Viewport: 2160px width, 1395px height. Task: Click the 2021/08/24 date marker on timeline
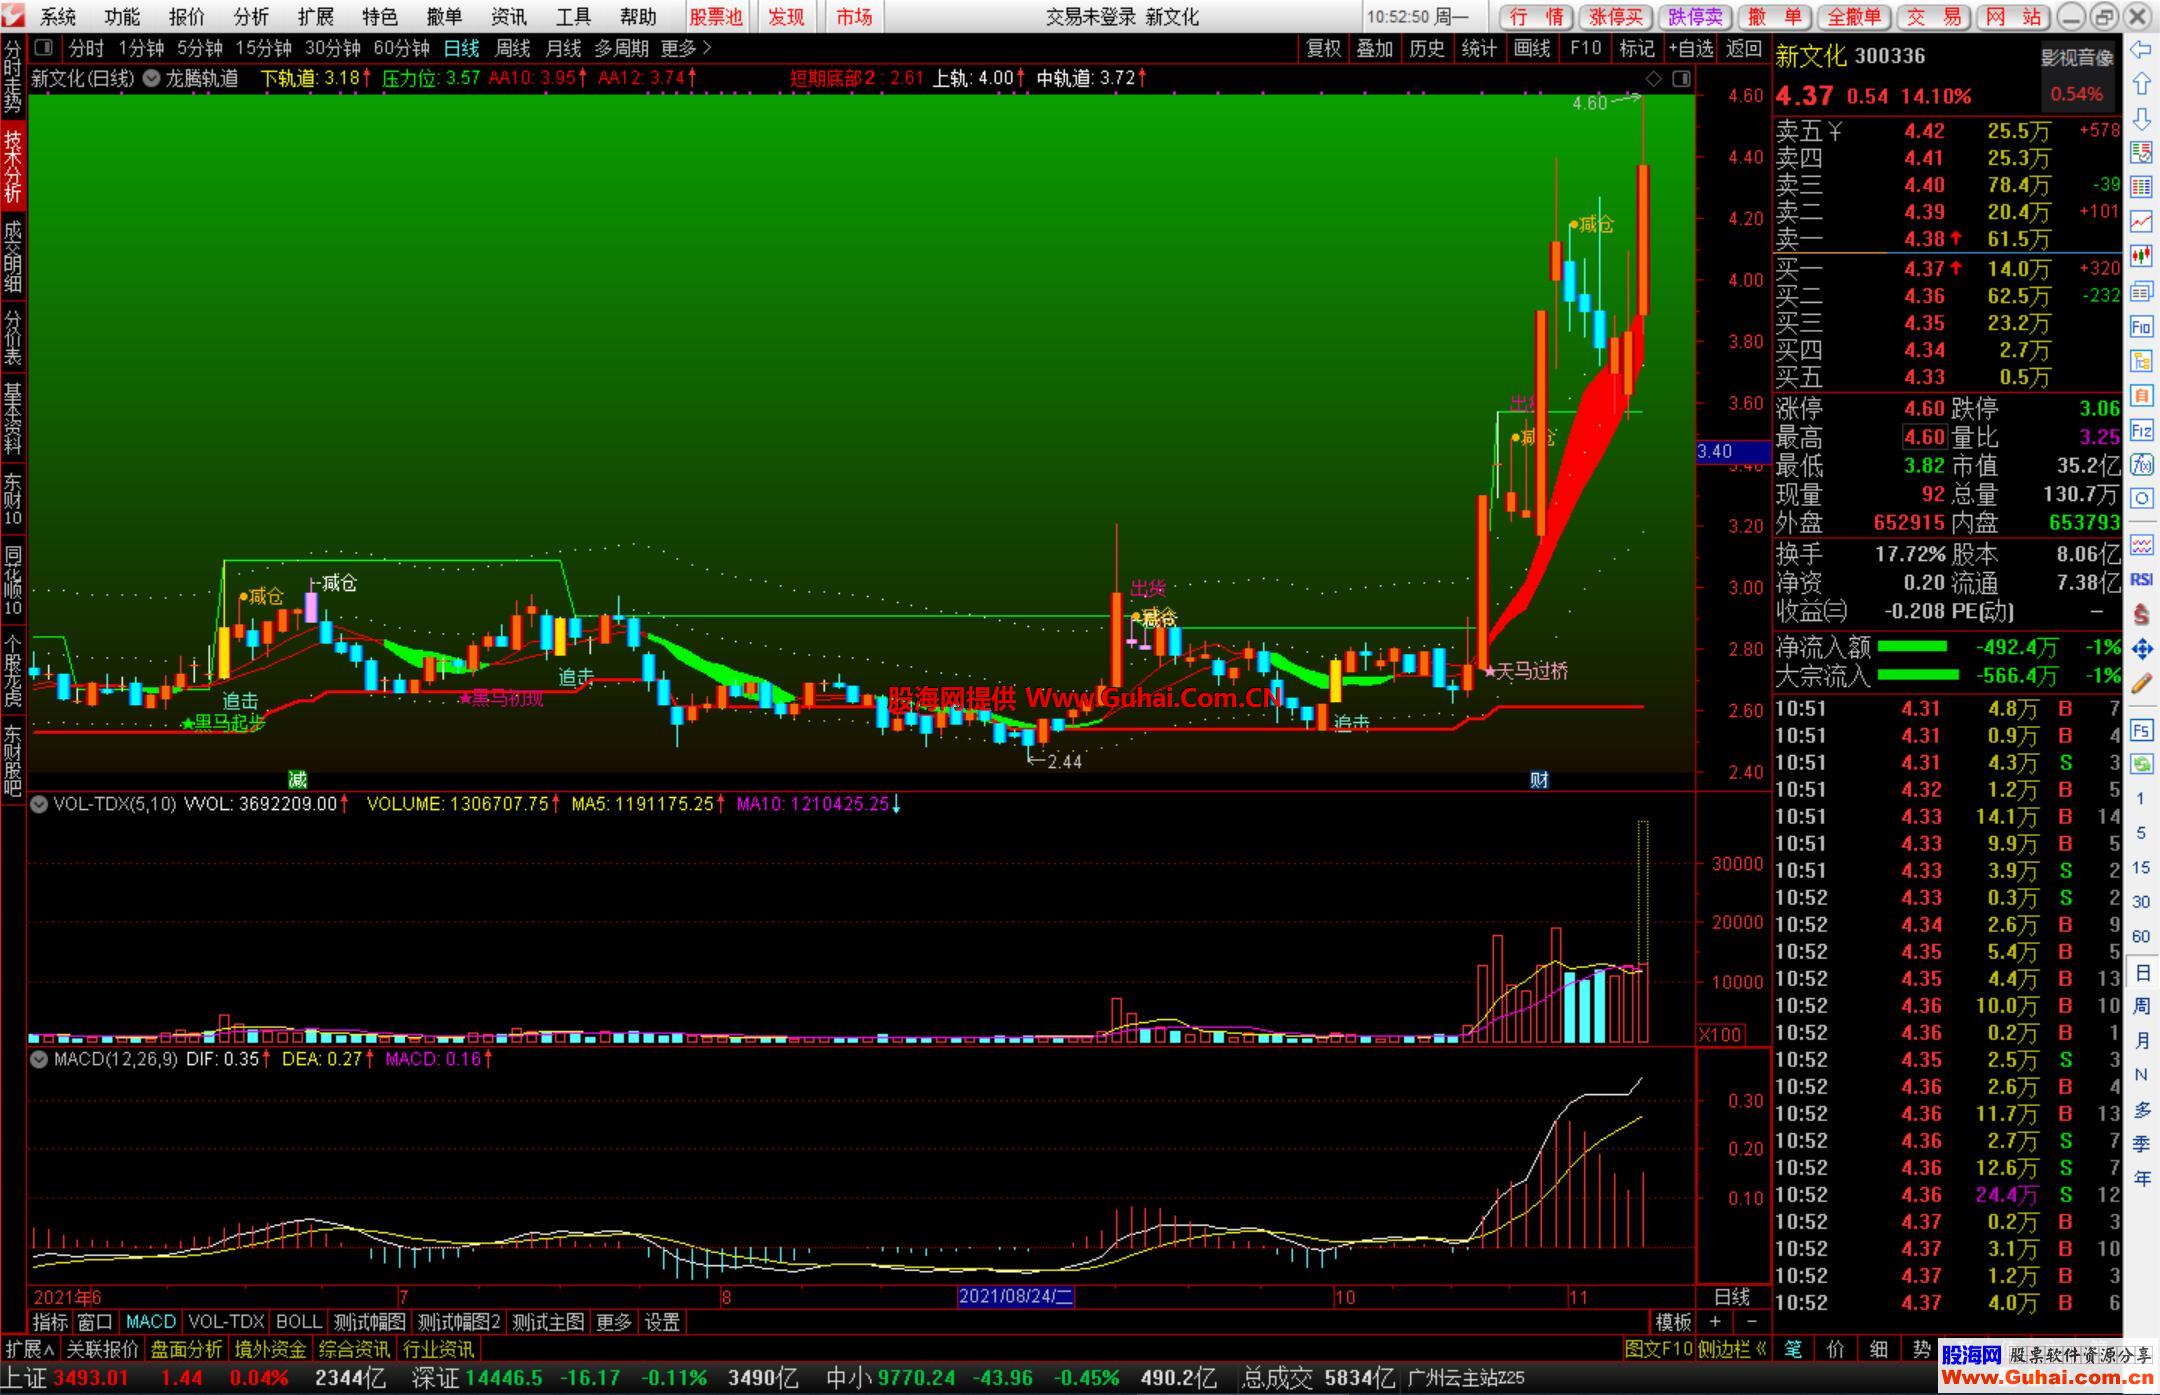(1016, 1297)
